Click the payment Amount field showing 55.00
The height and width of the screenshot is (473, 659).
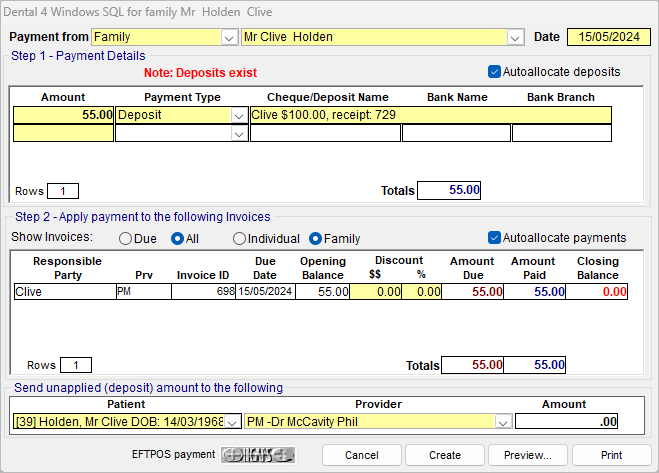tap(63, 115)
